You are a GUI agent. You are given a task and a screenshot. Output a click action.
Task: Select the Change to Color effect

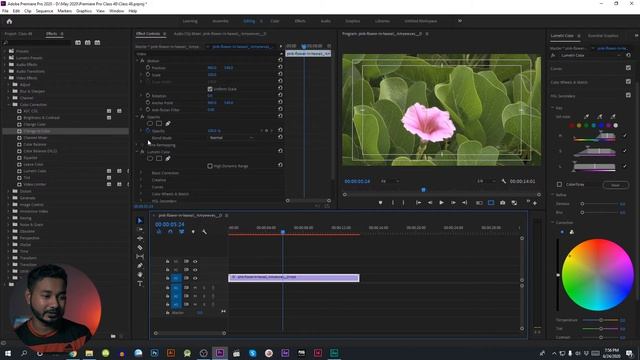pyautogui.click(x=37, y=131)
